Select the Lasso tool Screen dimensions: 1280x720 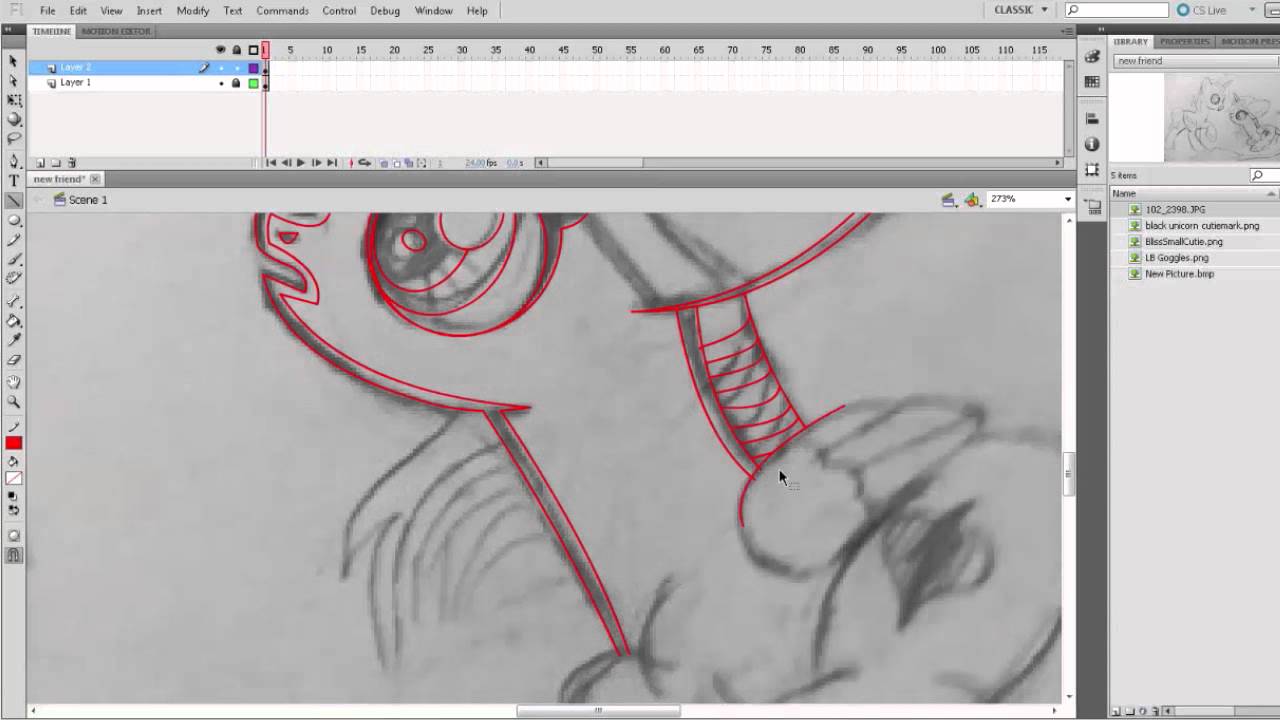[x=14, y=138]
